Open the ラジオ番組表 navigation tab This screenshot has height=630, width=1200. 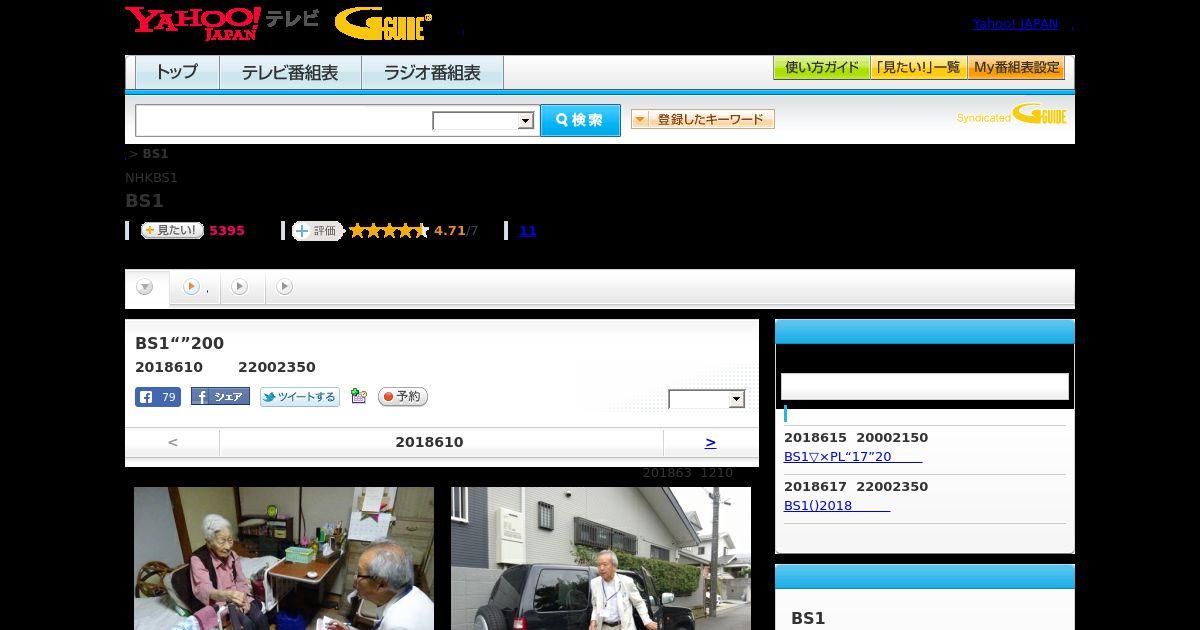[432, 72]
